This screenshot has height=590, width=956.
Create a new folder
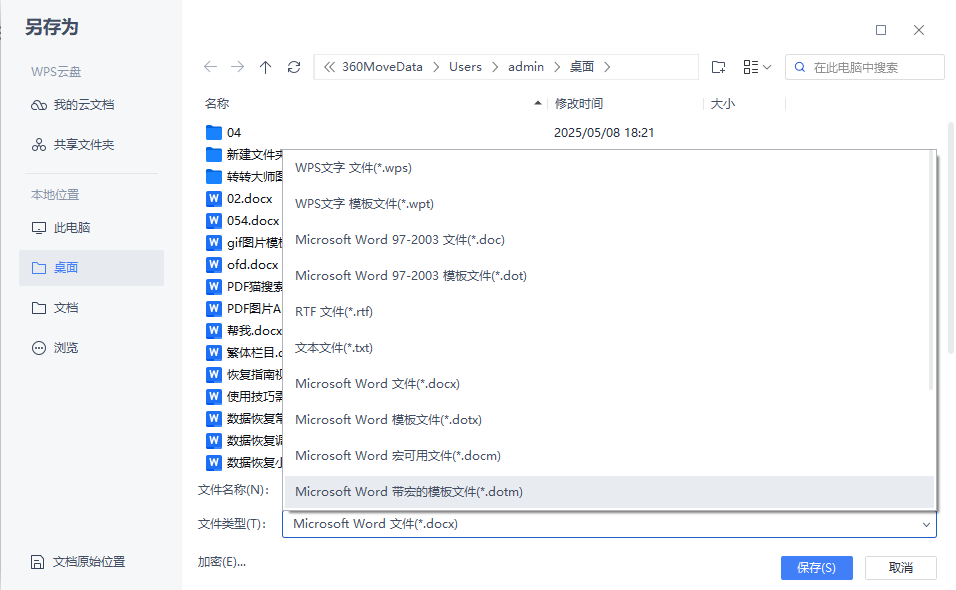[718, 66]
